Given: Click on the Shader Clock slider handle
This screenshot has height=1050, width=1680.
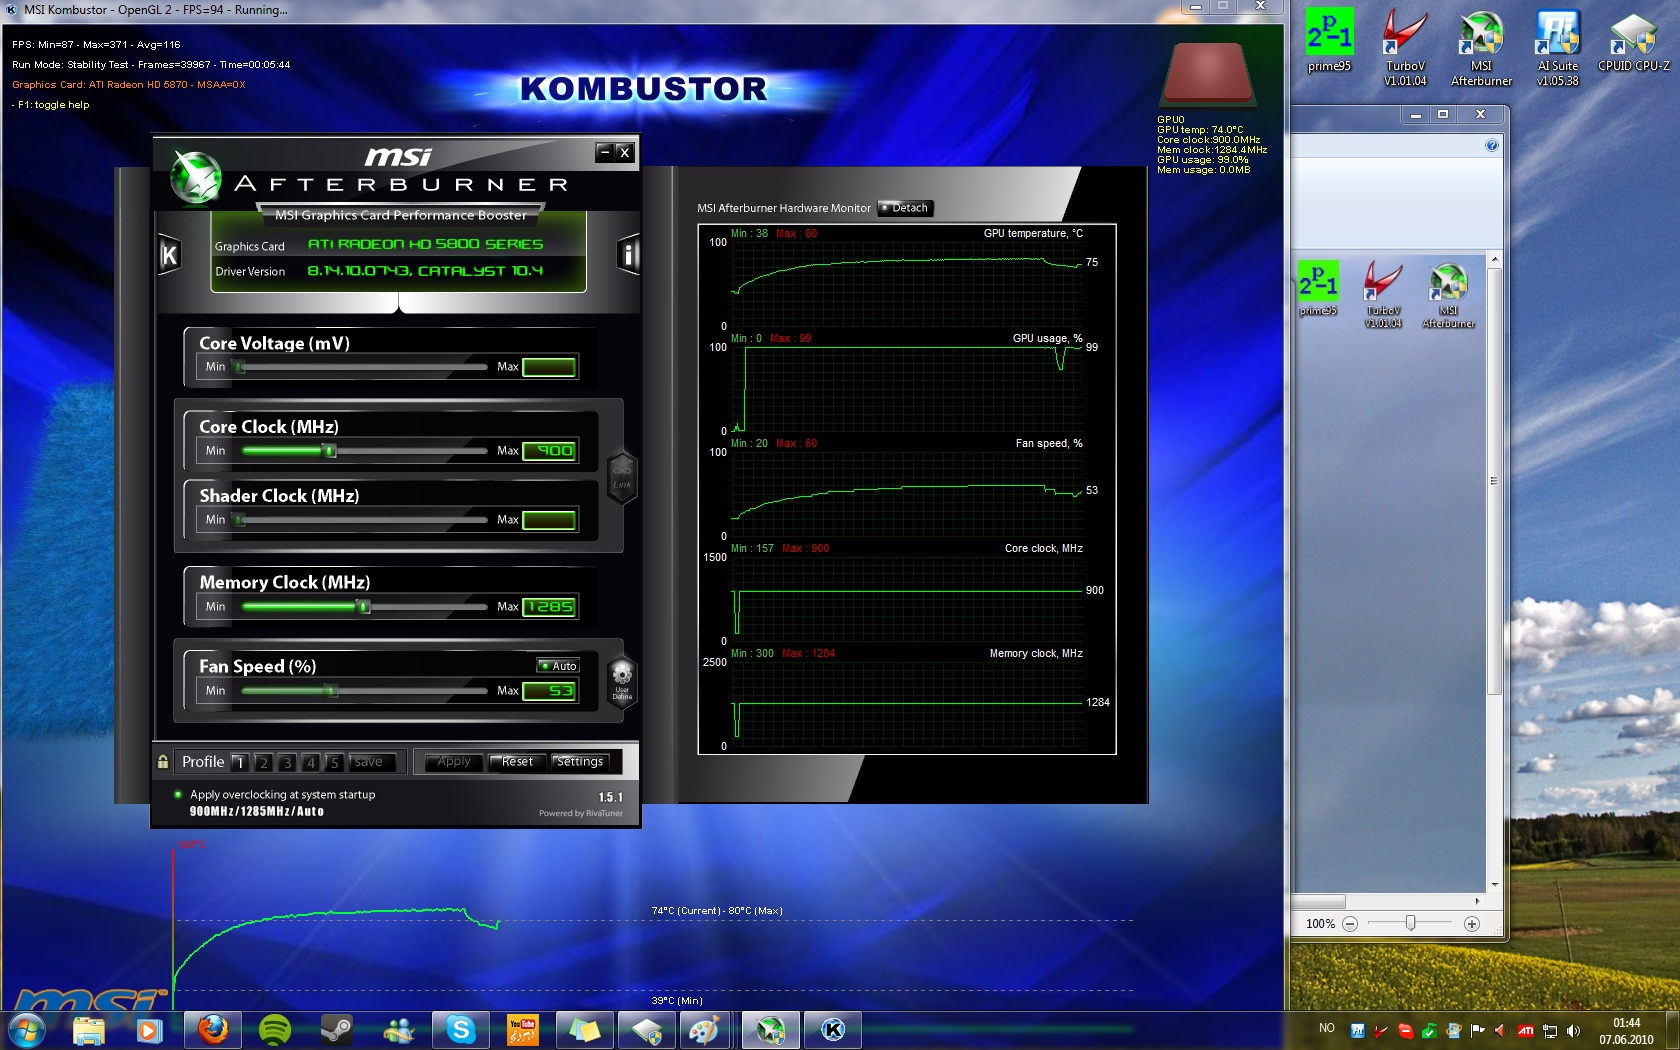Looking at the screenshot, I should pos(239,520).
